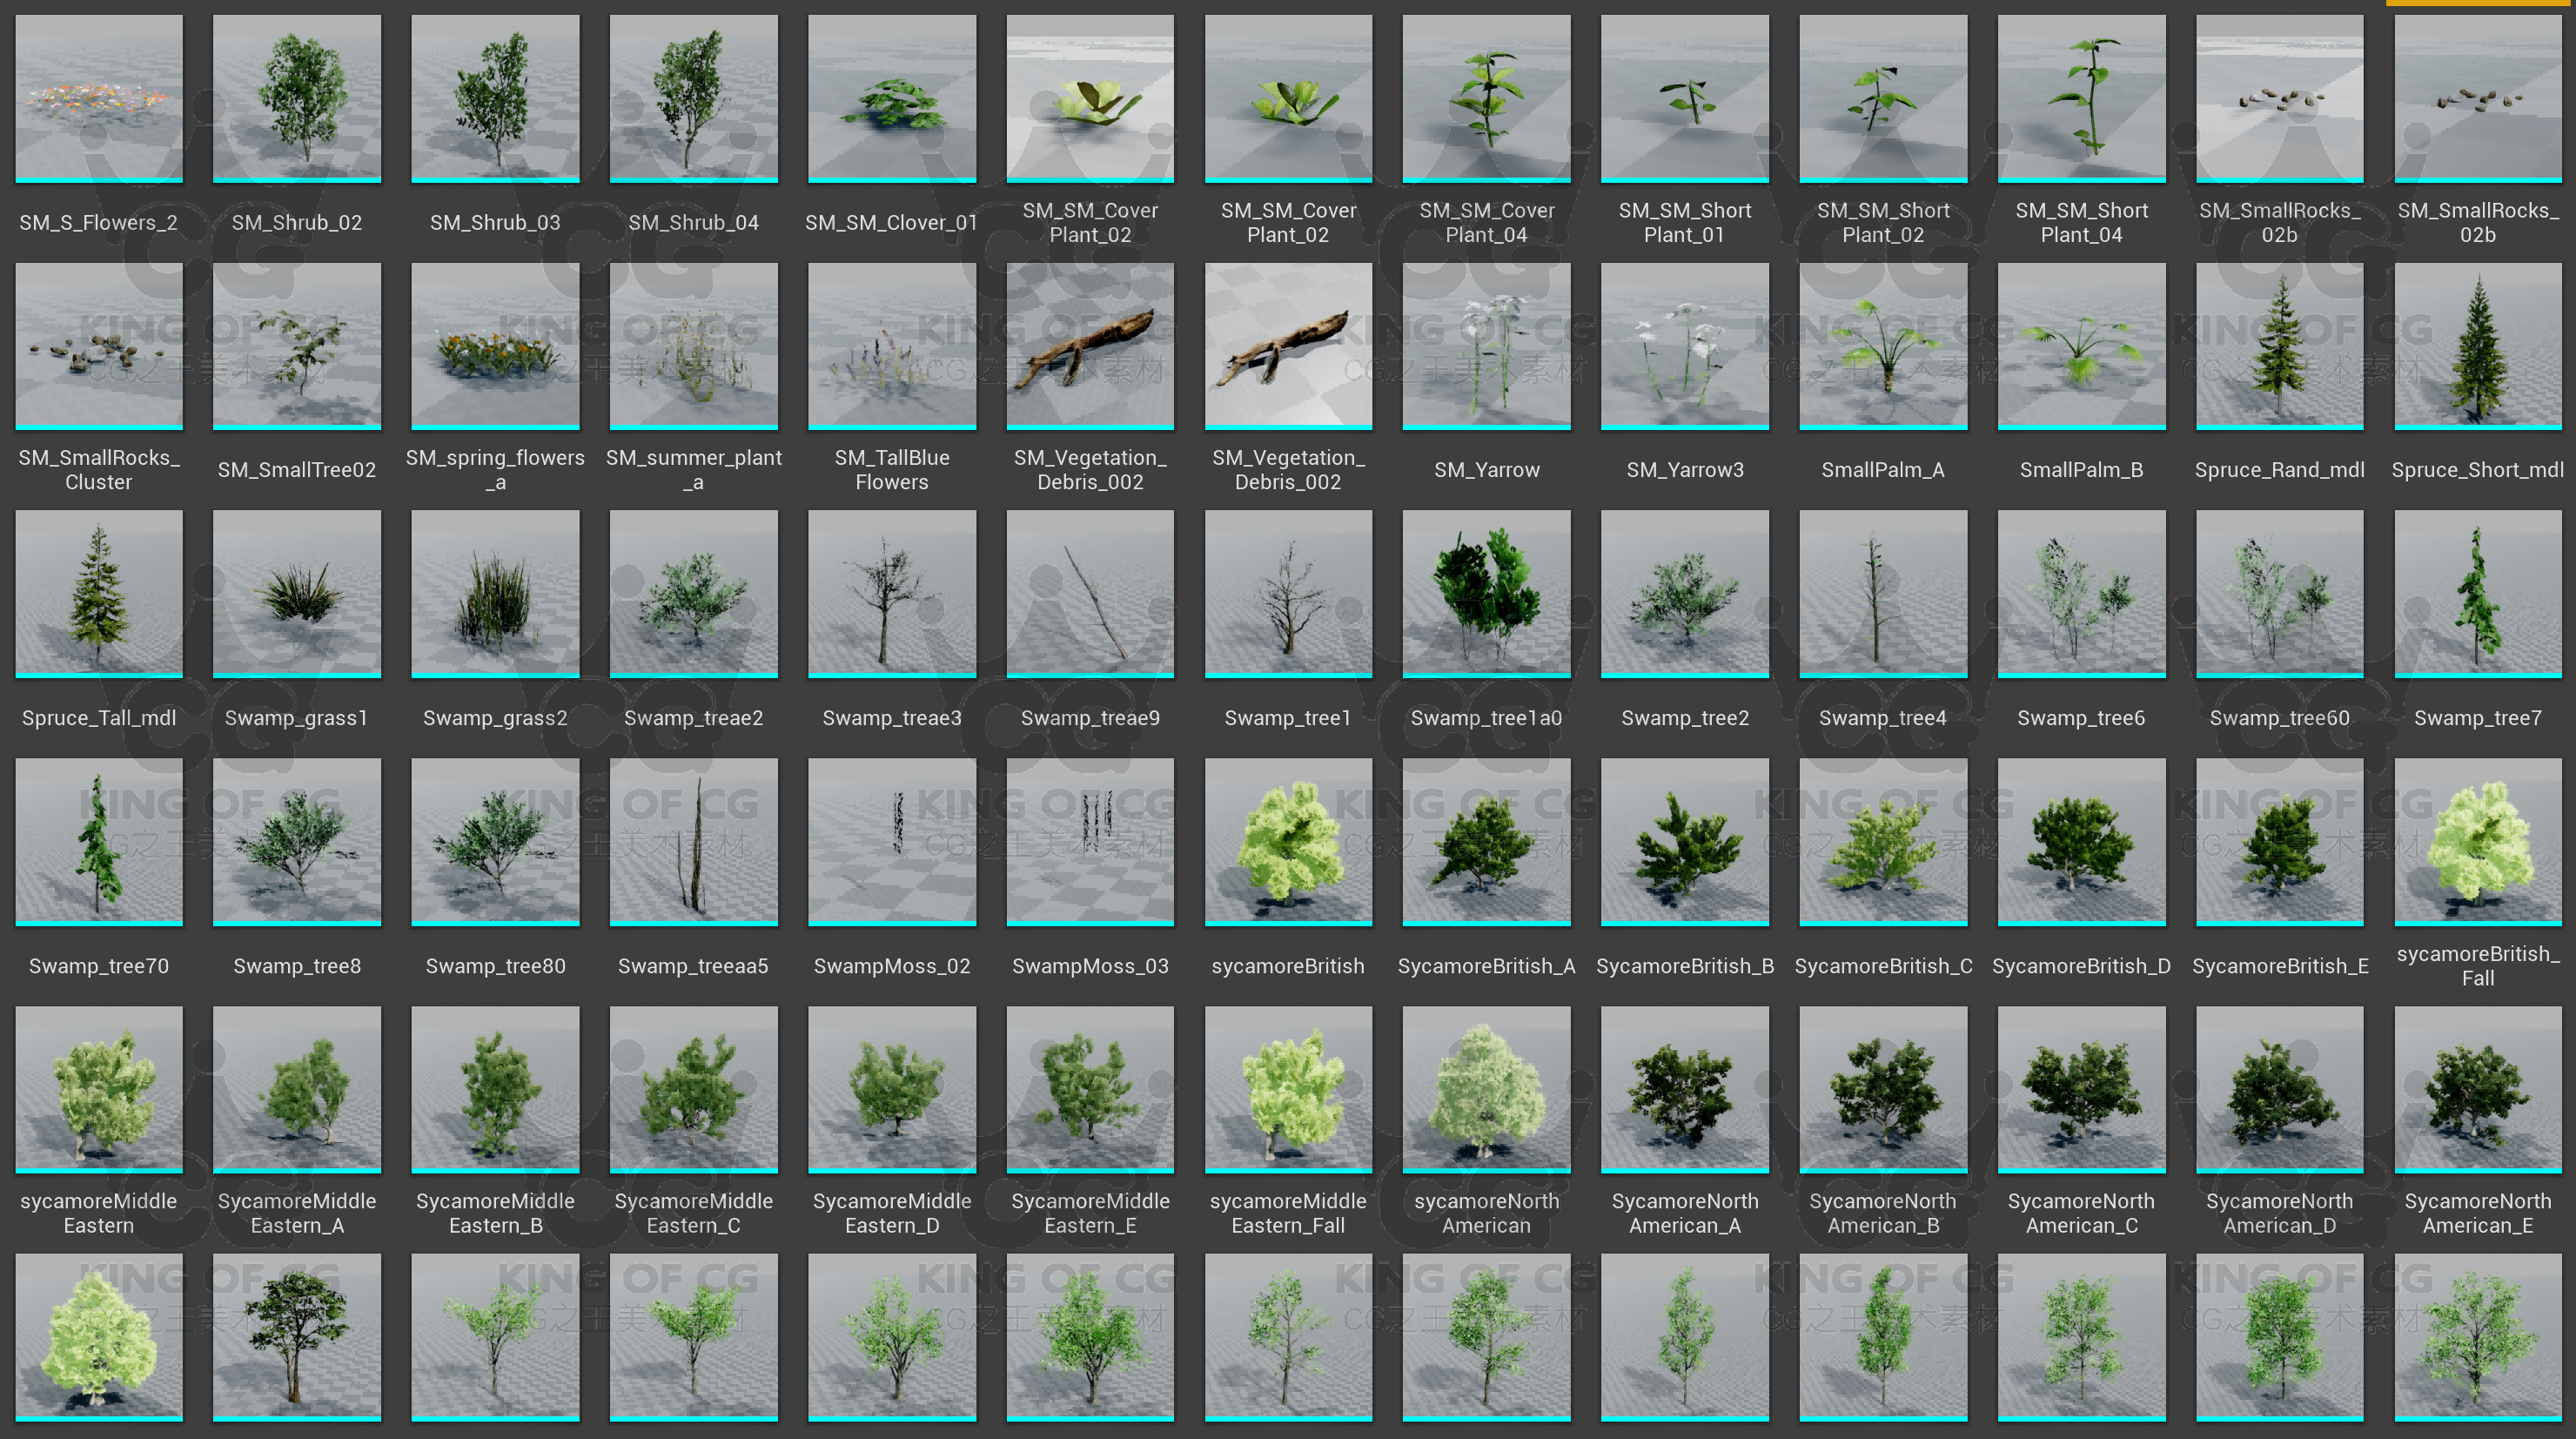Image resolution: width=2576 pixels, height=1439 pixels.
Task: Click the SM_Shrub_03 mesh thumbnail
Action: point(495,98)
